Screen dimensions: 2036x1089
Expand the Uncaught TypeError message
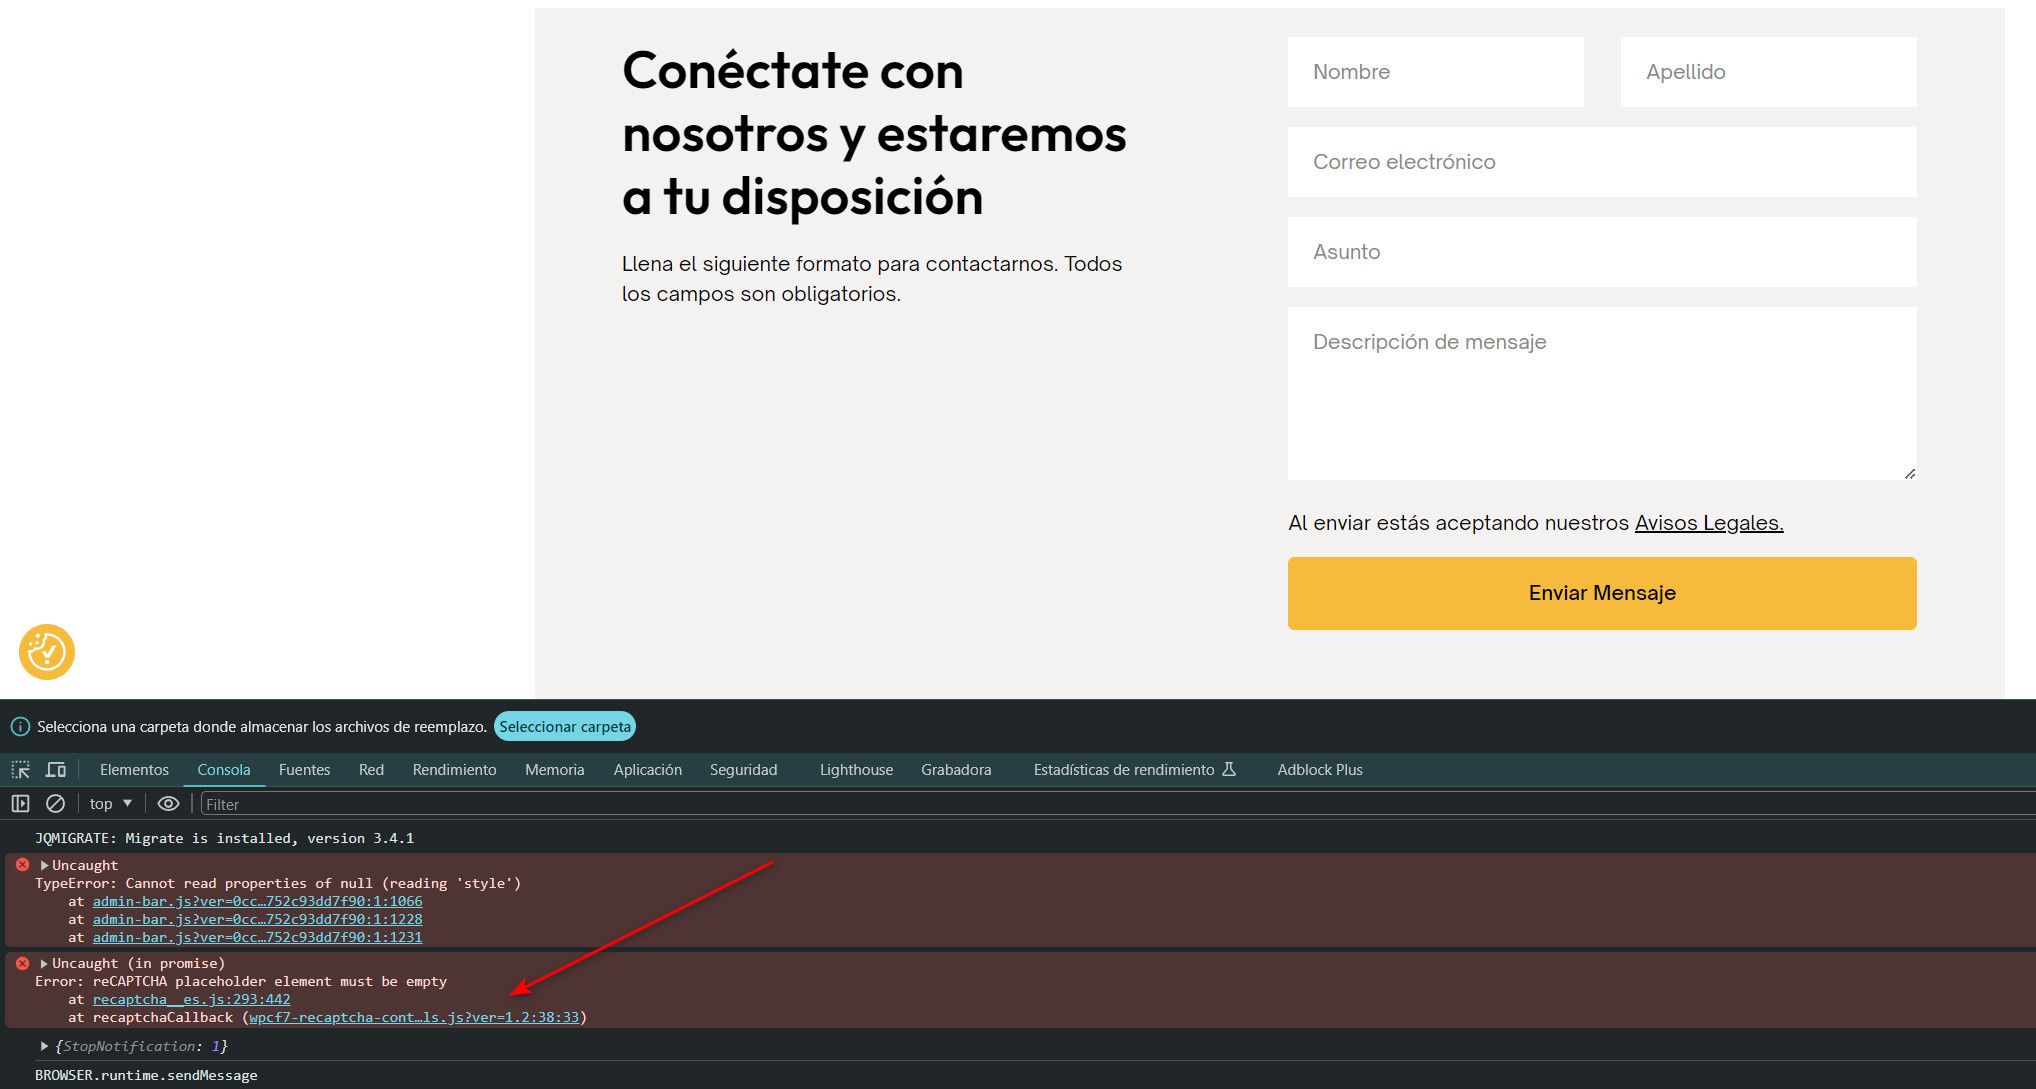44,865
